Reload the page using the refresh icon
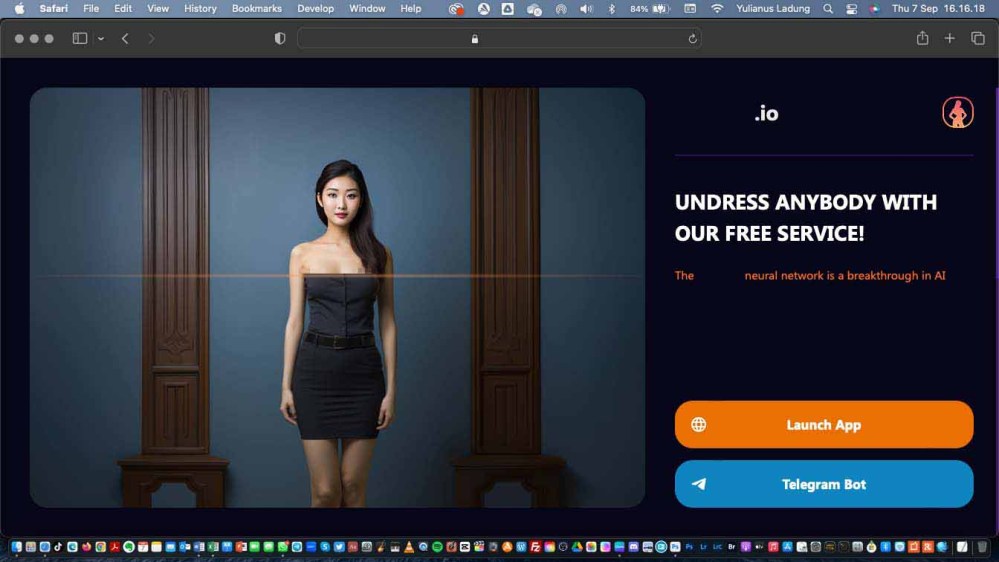This screenshot has height=562, width=999. click(692, 39)
